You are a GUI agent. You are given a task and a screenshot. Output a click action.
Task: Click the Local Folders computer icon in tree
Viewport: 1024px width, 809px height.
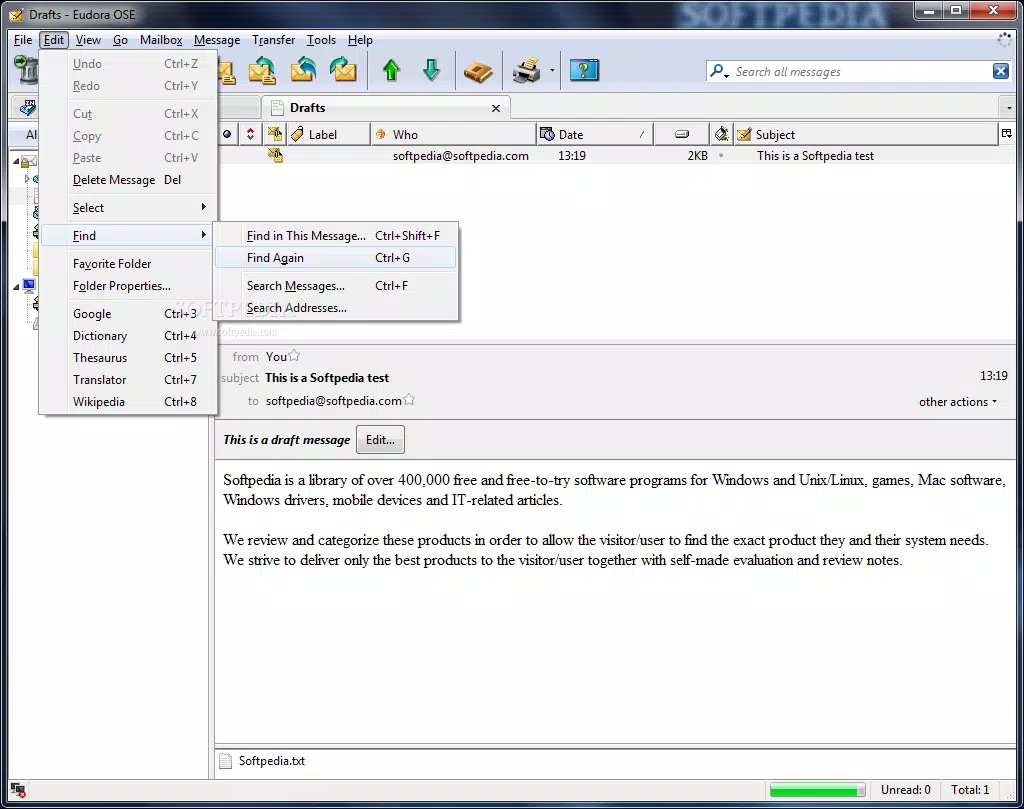(29, 285)
